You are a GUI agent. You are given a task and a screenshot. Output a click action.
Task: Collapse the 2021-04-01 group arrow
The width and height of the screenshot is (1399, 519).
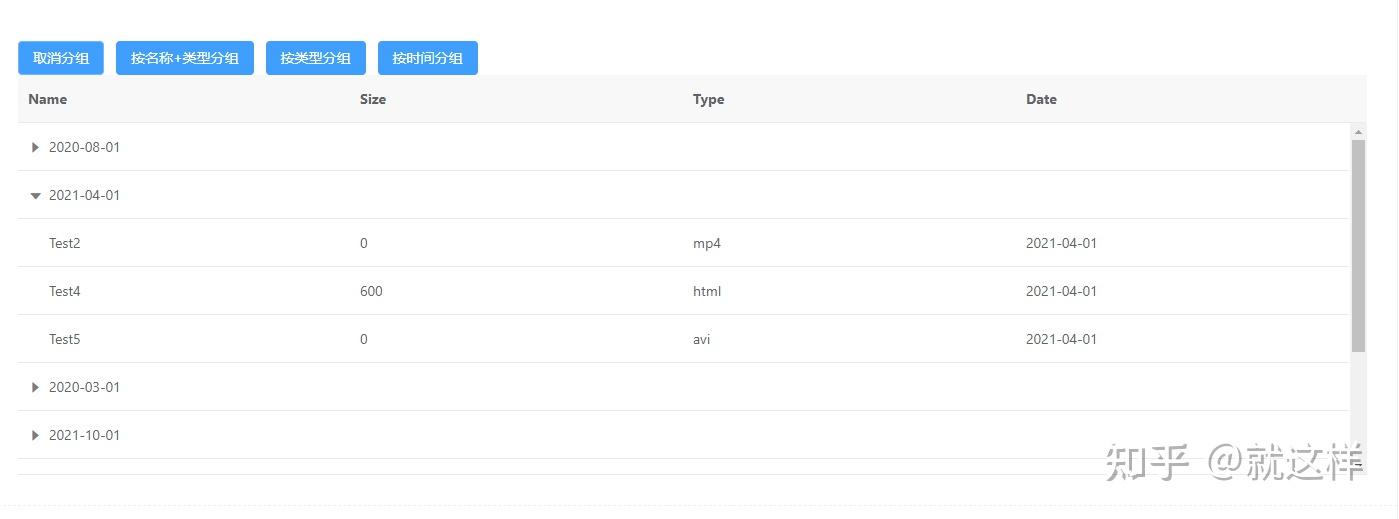(36, 196)
